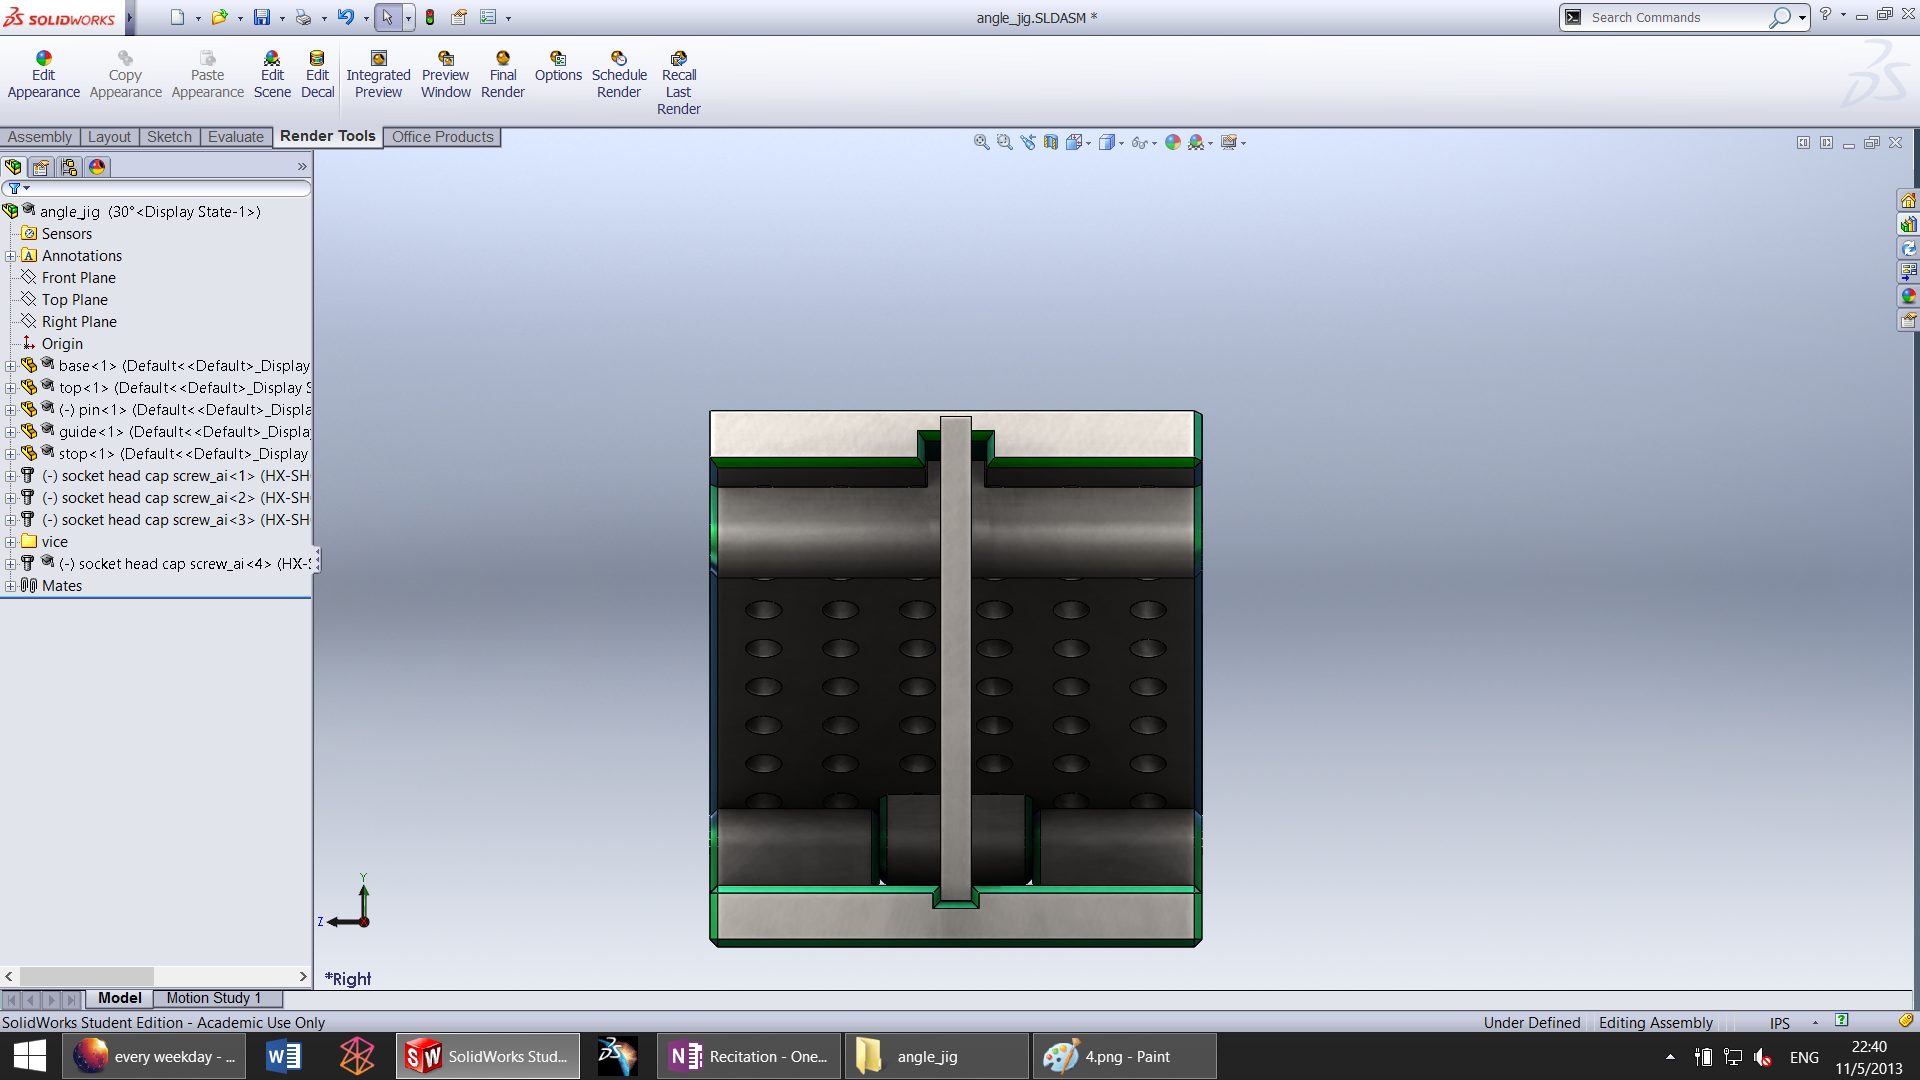Viewport: 1920px width, 1080px height.
Task: Switch to FeatureManager design tree tab
Action: pyautogui.click(x=13, y=167)
